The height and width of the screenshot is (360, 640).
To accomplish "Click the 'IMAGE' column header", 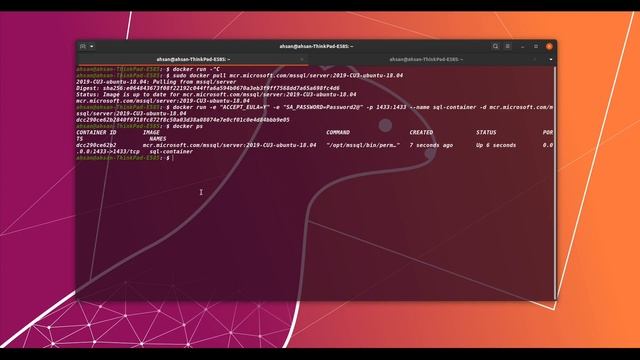I will [151, 133].
